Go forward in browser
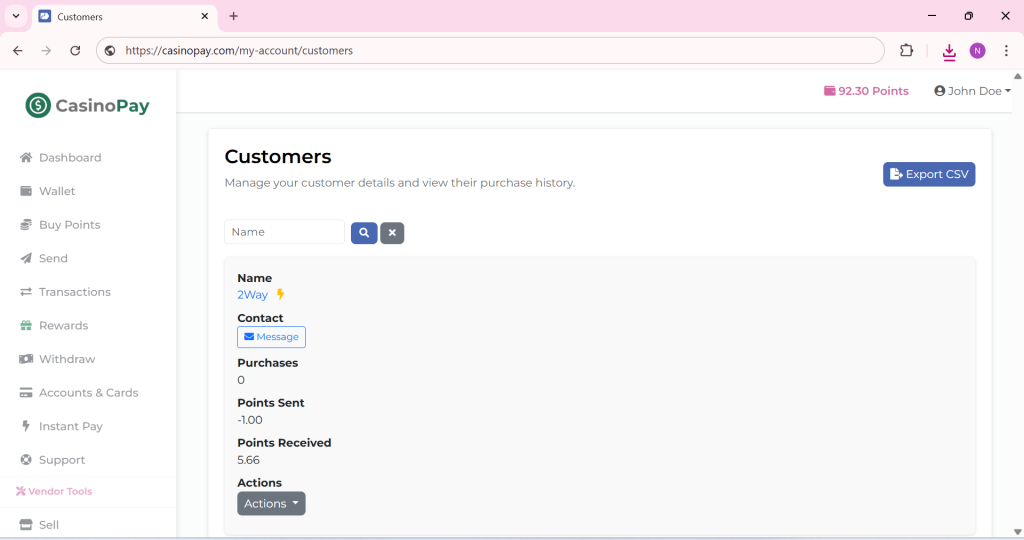 point(46,50)
